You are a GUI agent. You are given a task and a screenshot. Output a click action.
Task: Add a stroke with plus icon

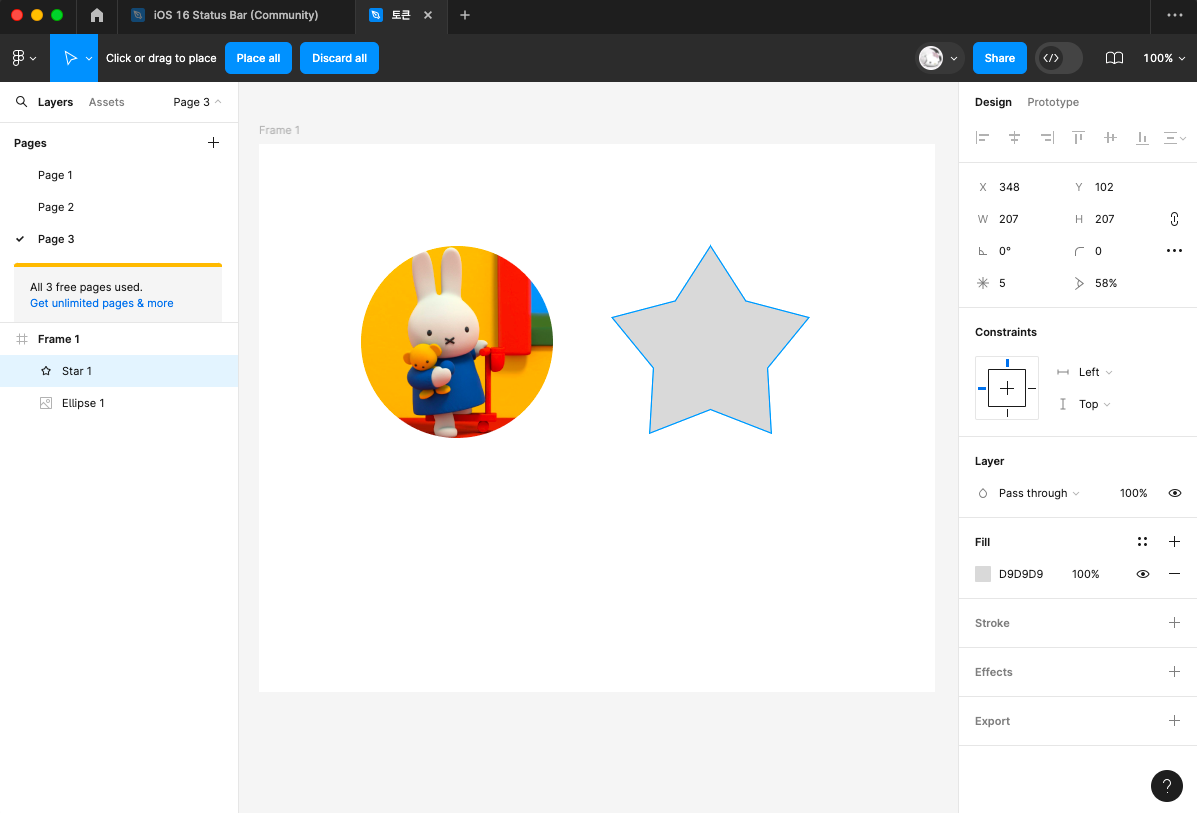pyautogui.click(x=1174, y=623)
